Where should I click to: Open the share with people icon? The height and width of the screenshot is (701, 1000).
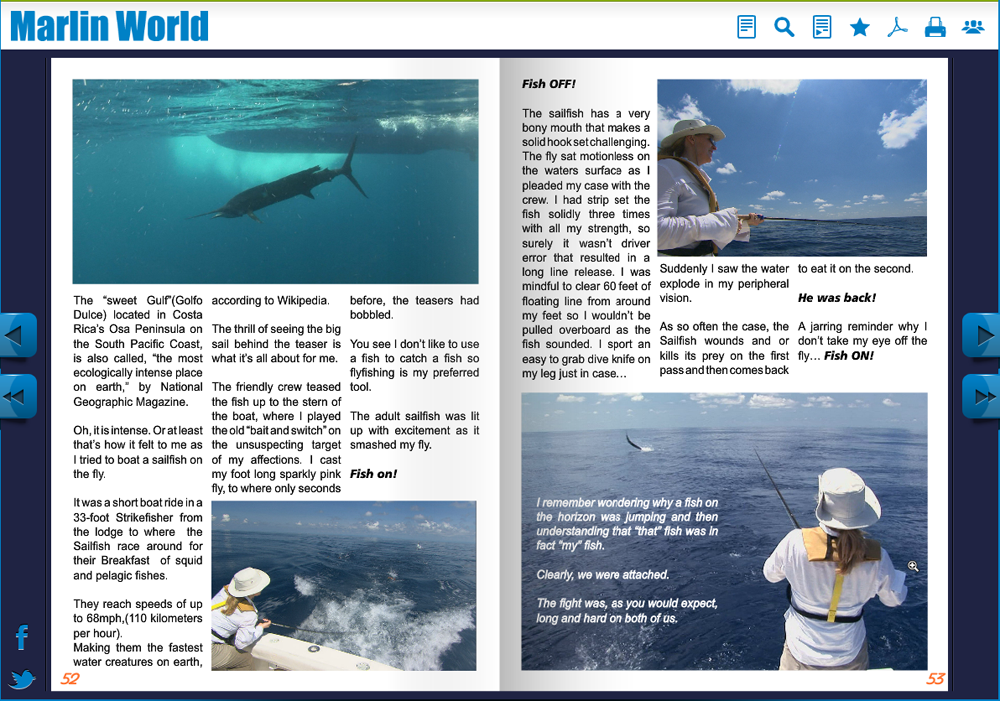pos(973,27)
